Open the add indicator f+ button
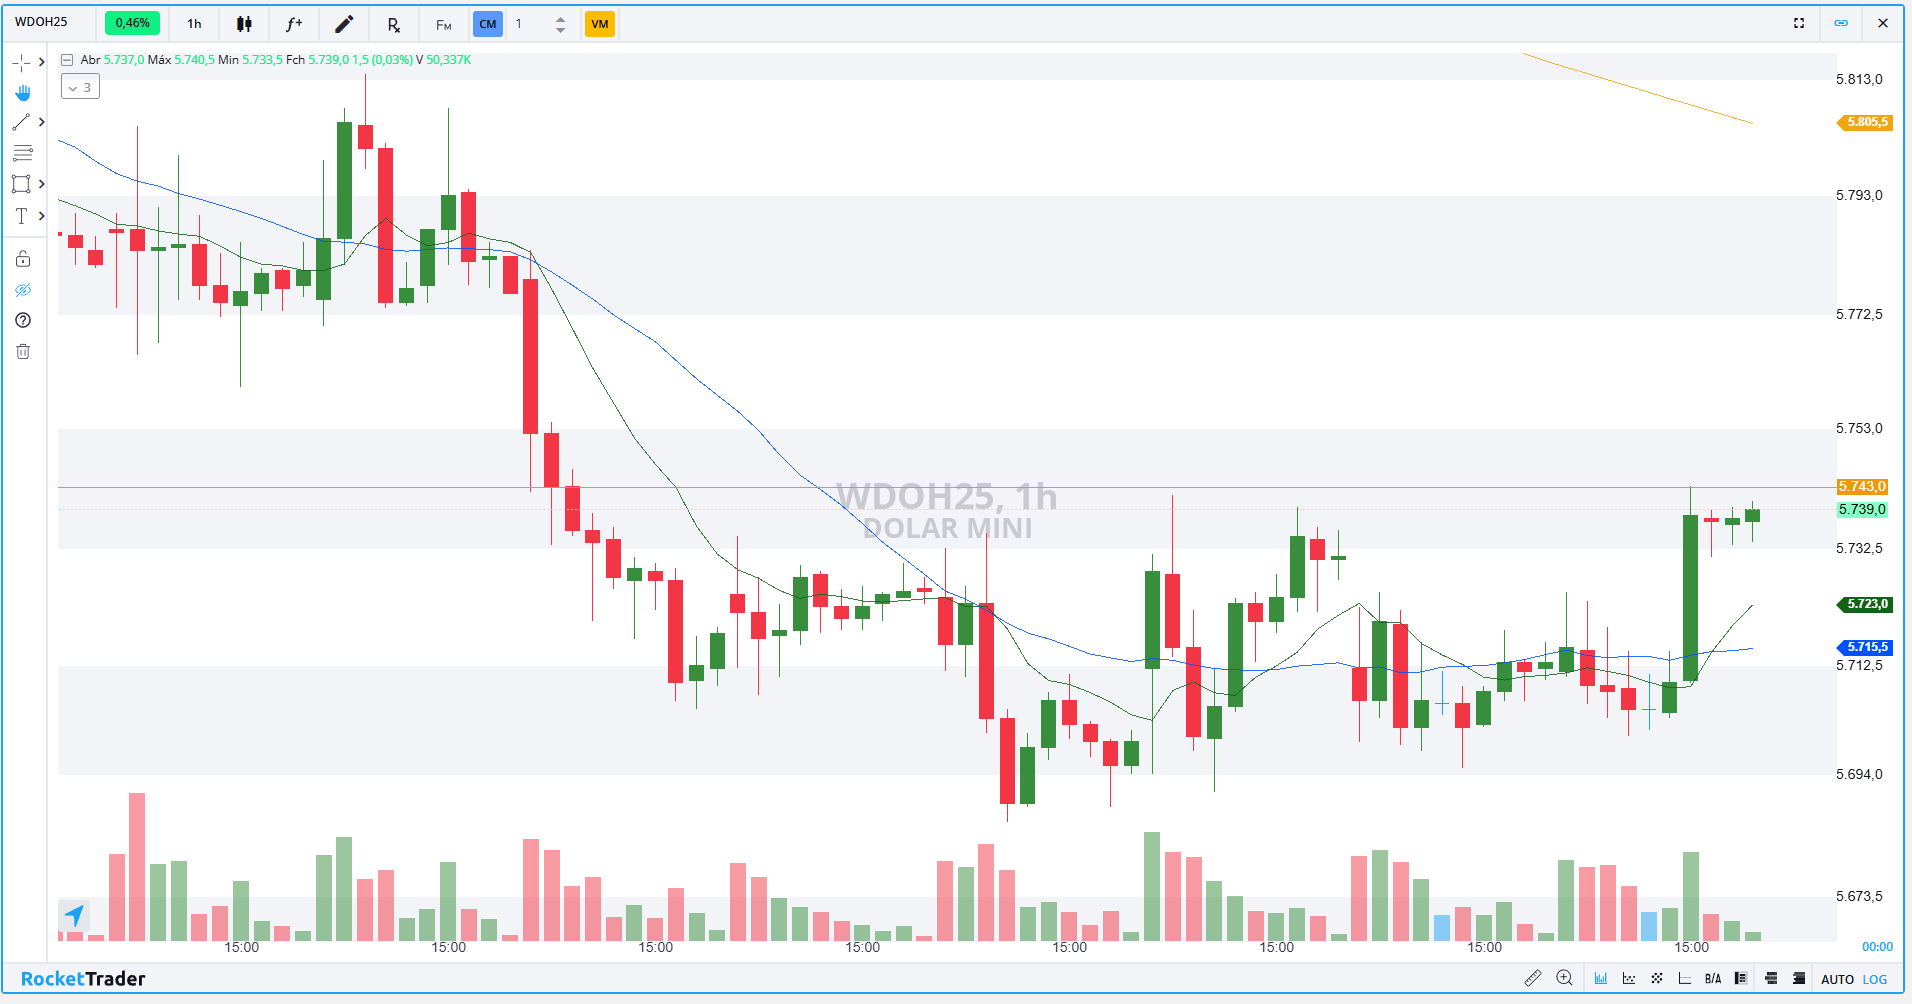1912x1004 pixels. (x=294, y=24)
